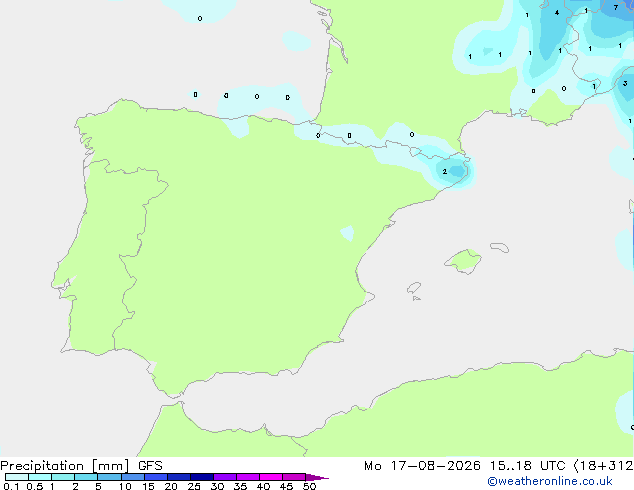Click the legend value "50"
The width and height of the screenshot is (634, 490).
tap(309, 486)
